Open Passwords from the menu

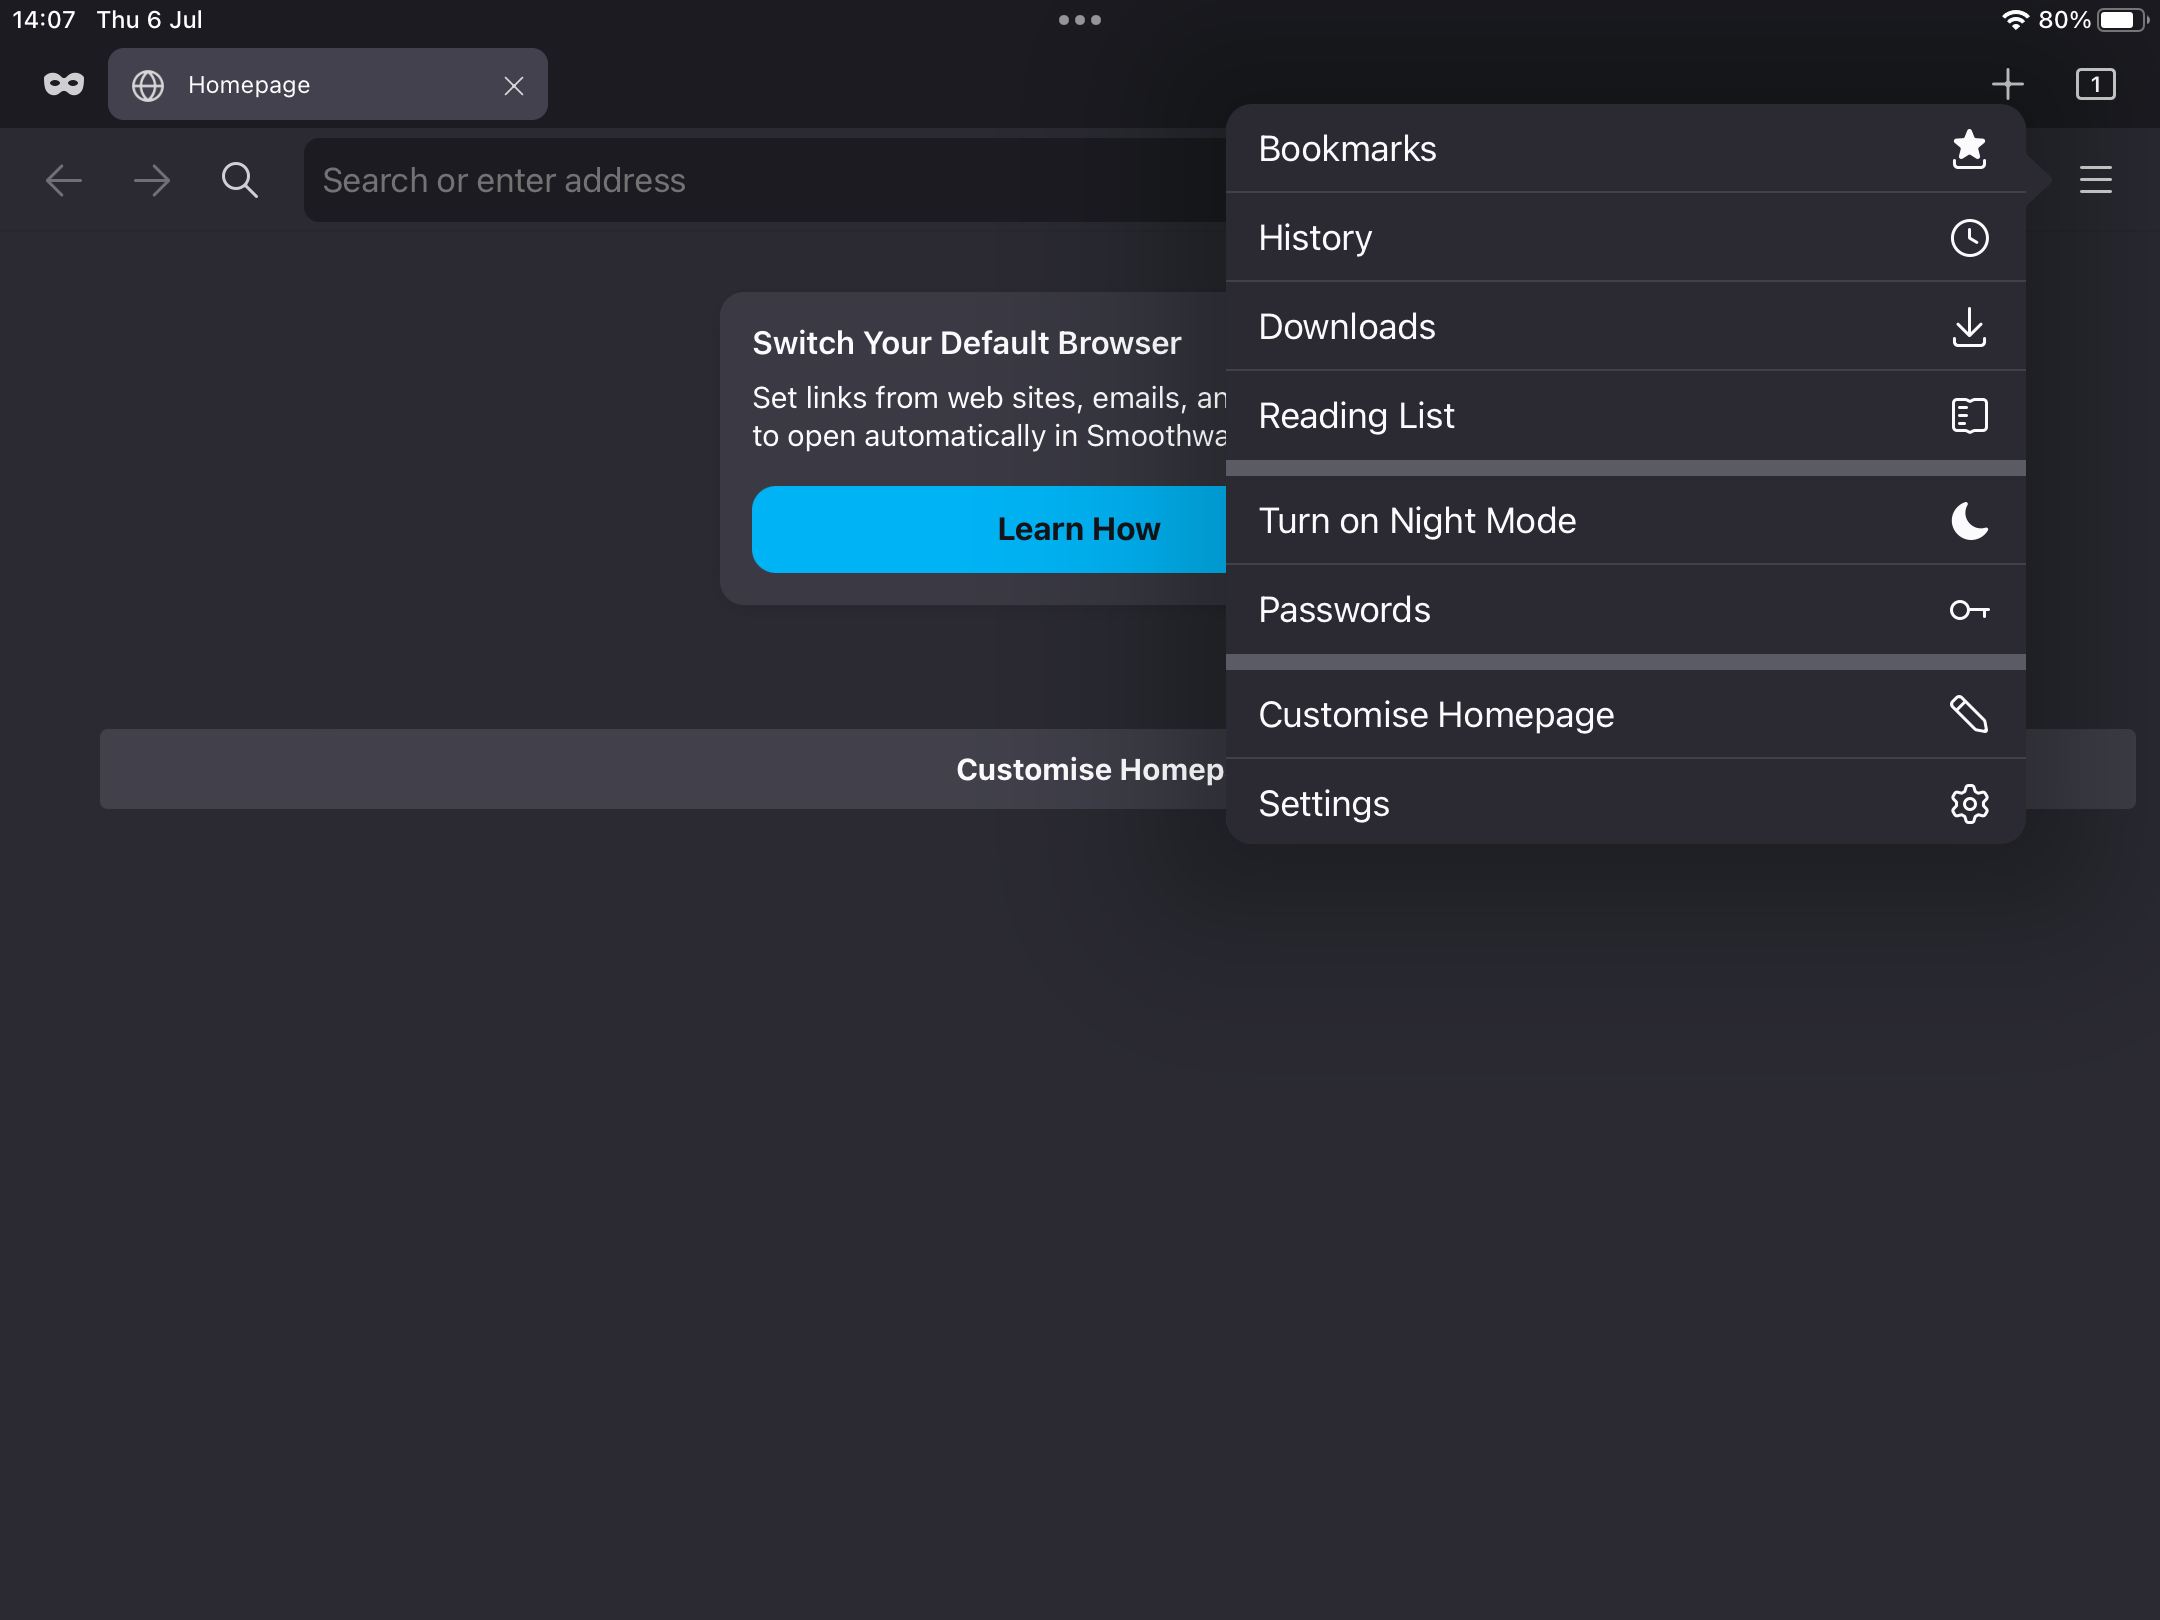click(1625, 610)
